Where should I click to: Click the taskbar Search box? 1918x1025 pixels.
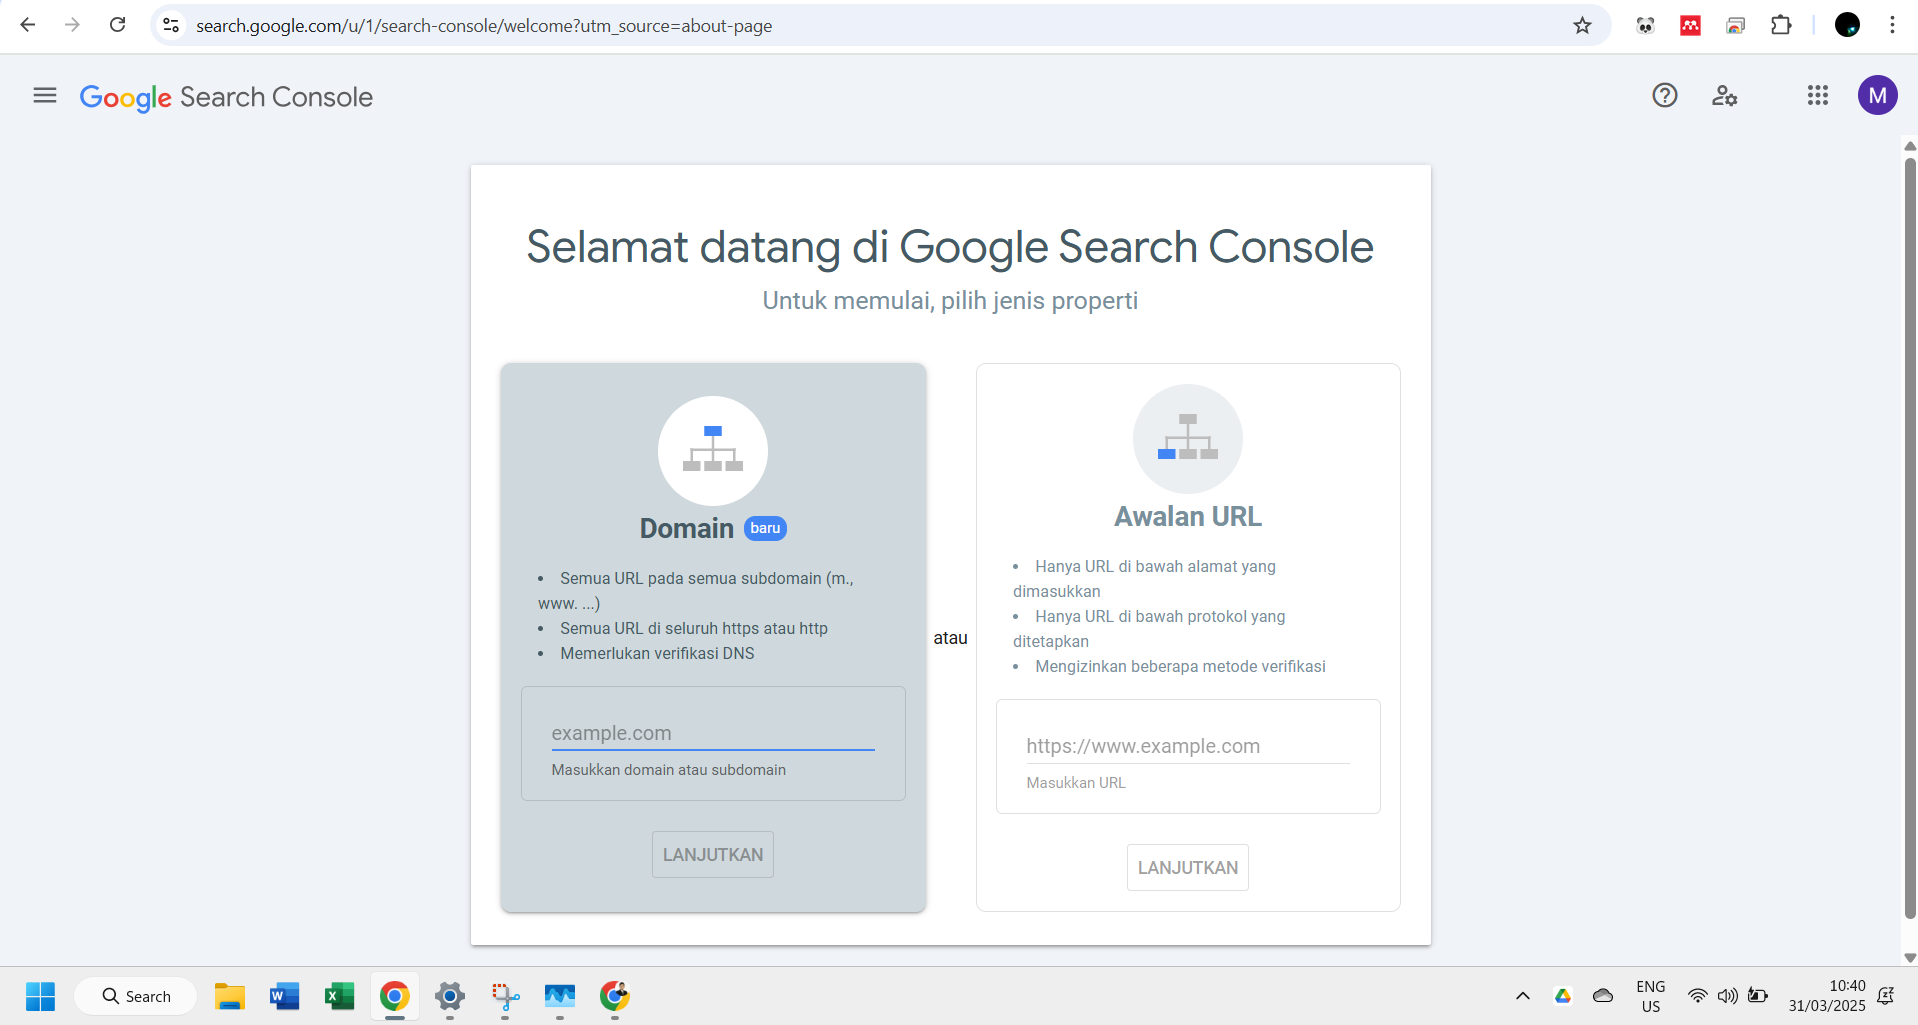tap(136, 996)
